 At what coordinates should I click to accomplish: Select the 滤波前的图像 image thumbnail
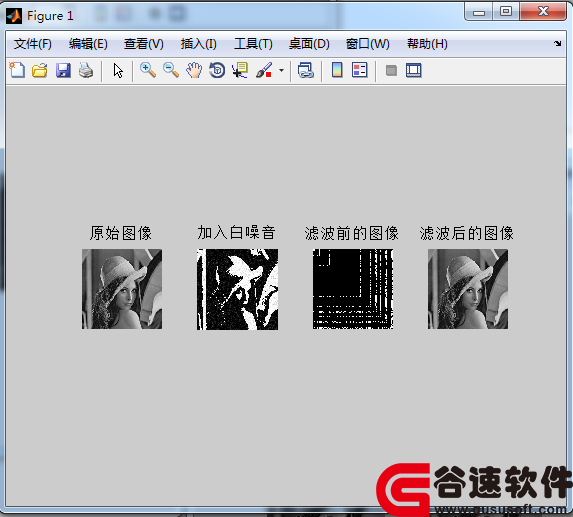coord(353,289)
